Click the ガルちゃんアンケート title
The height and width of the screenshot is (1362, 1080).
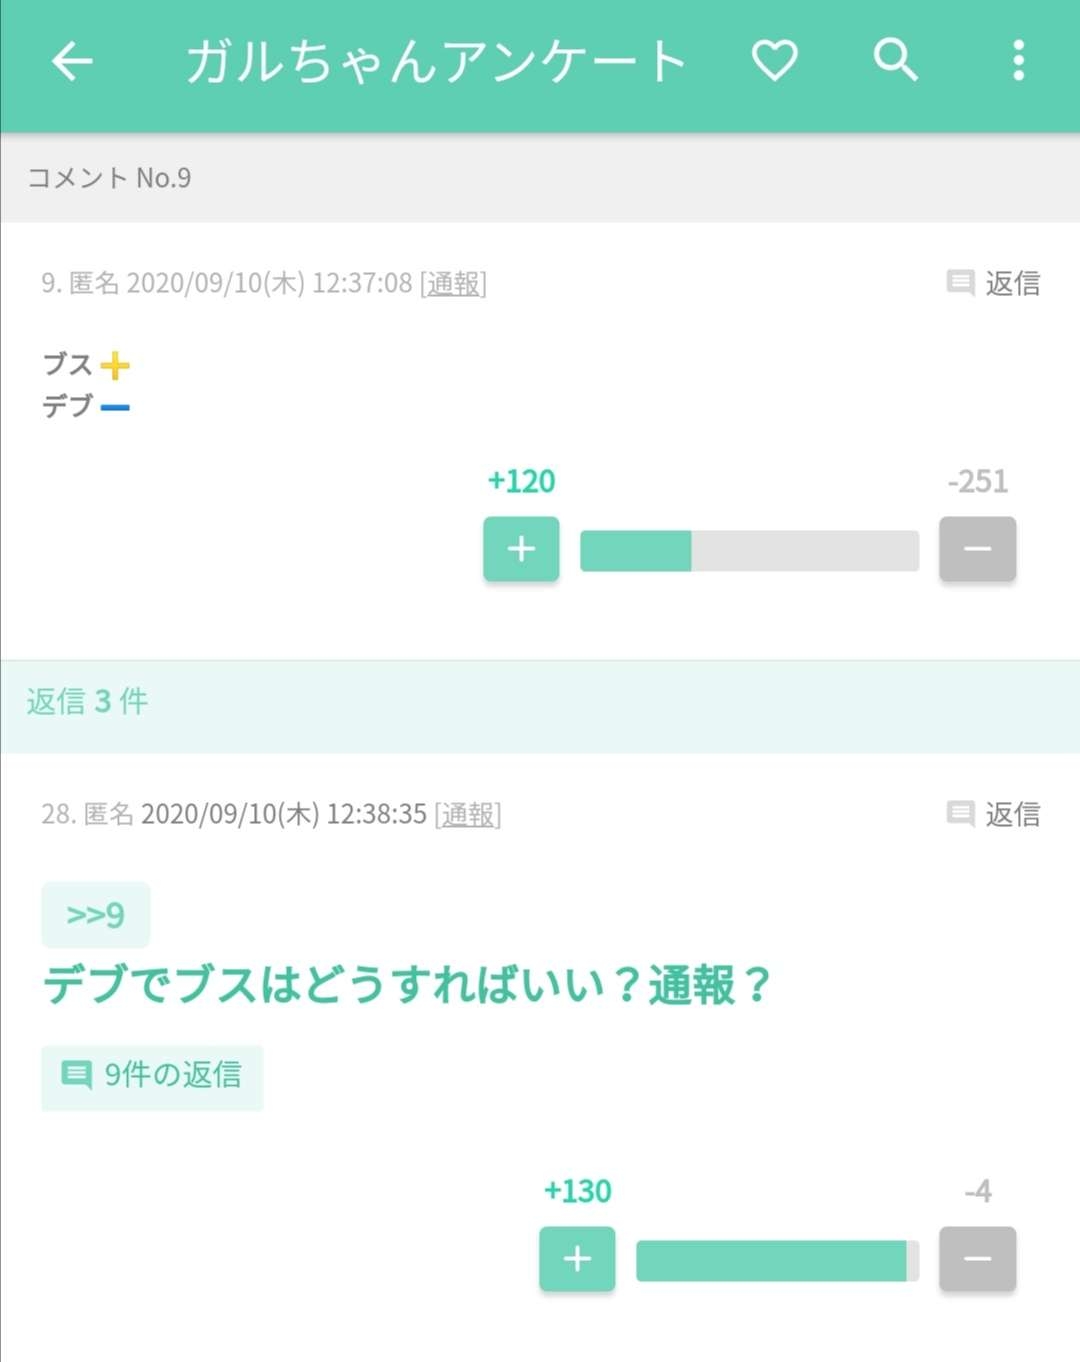pos(436,62)
